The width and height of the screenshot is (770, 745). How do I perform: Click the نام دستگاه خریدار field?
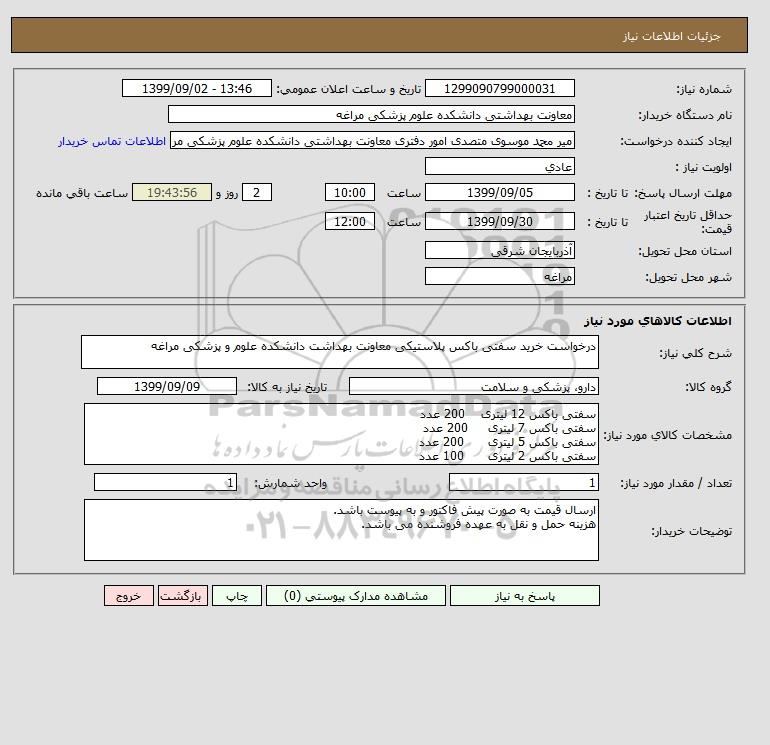coord(371,114)
